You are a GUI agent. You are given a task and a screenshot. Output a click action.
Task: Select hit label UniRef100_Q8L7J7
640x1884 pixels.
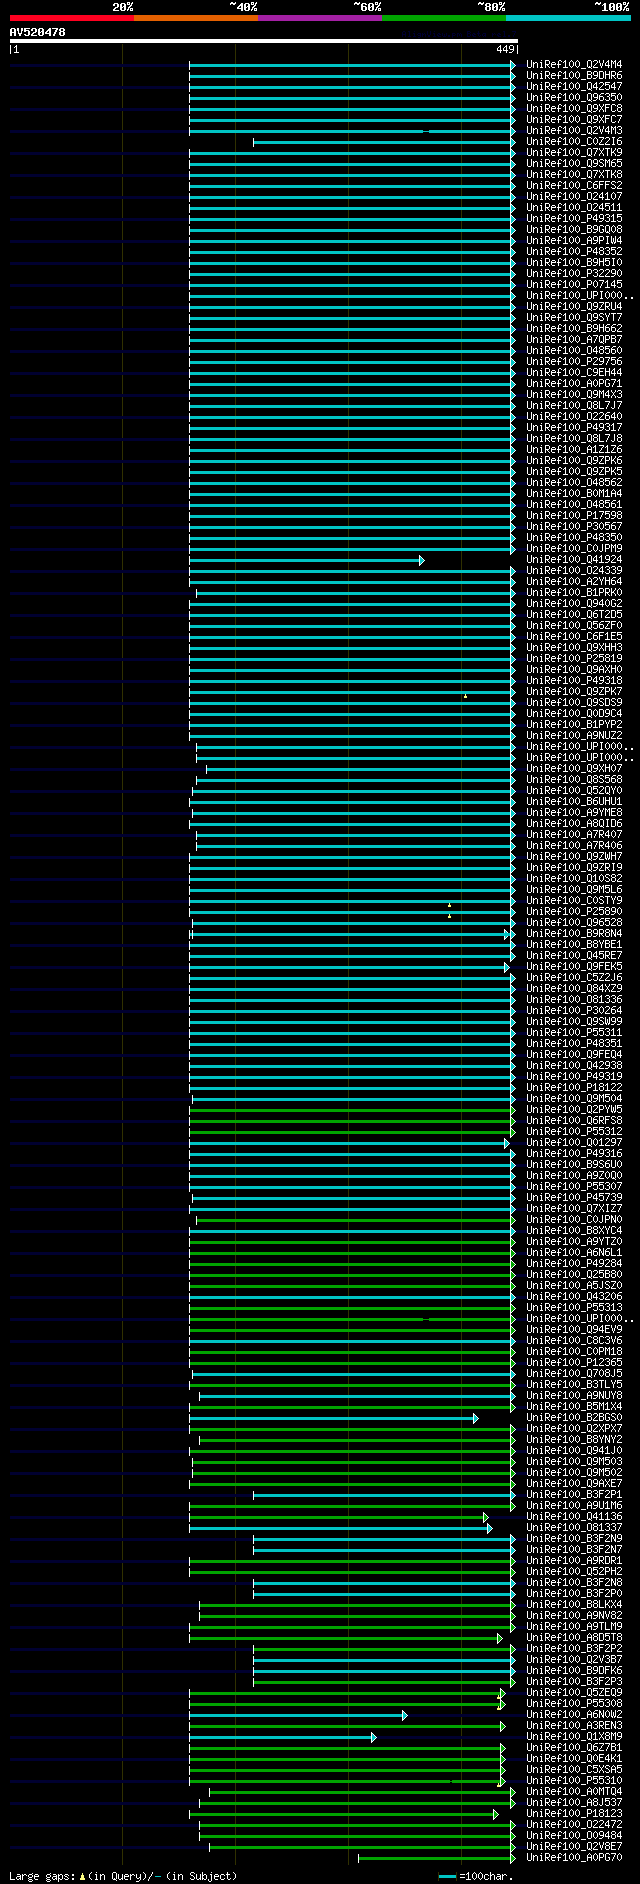point(574,406)
